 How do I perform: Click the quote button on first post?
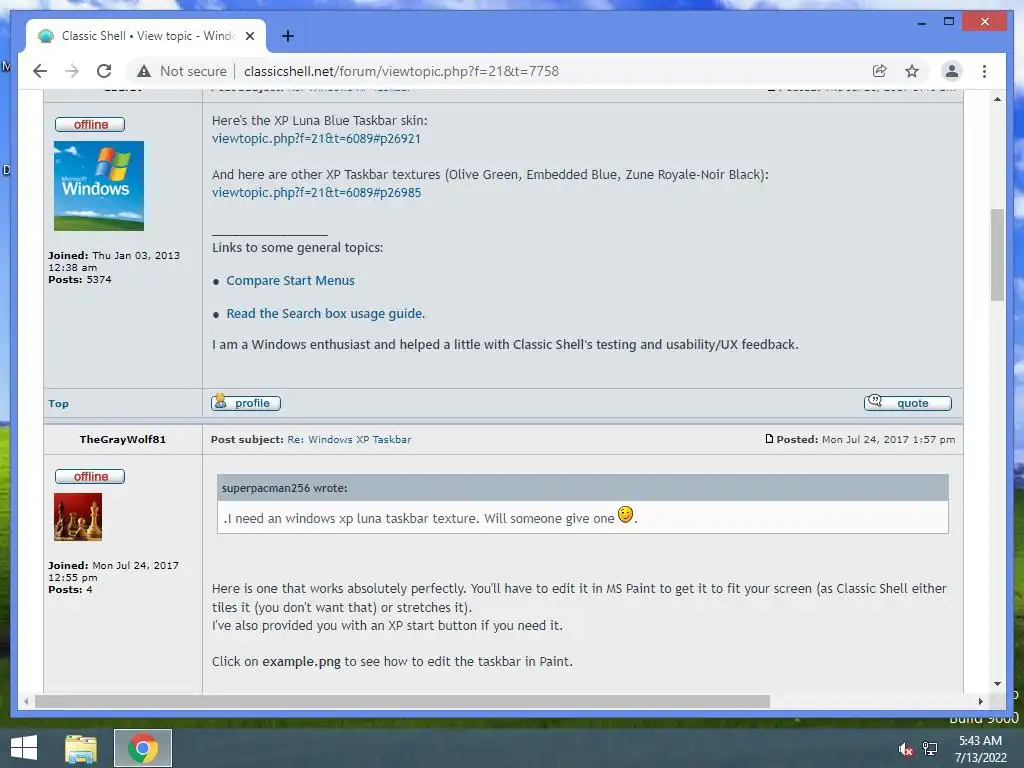coord(908,403)
